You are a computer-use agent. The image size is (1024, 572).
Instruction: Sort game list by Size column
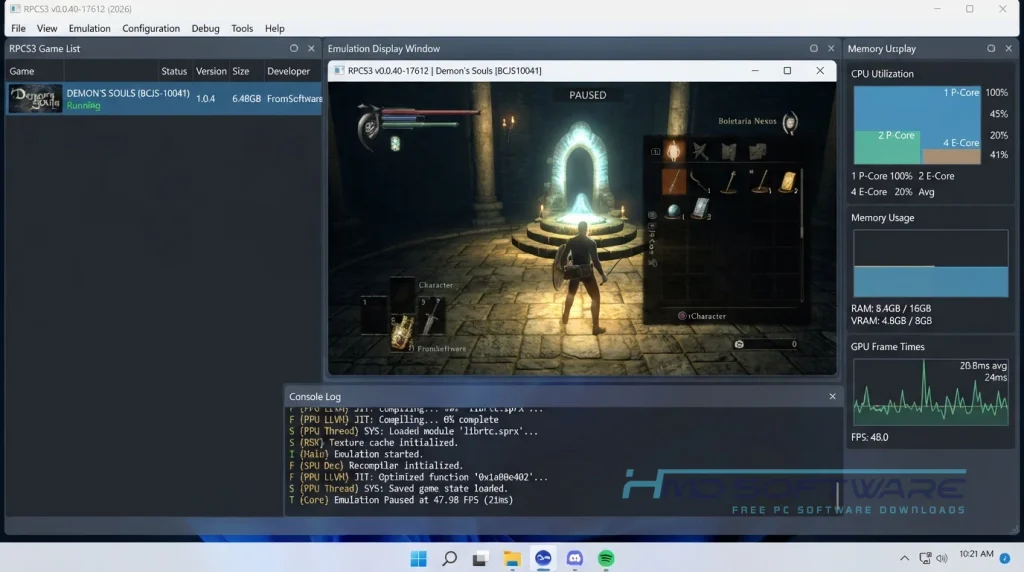pyautogui.click(x=241, y=71)
